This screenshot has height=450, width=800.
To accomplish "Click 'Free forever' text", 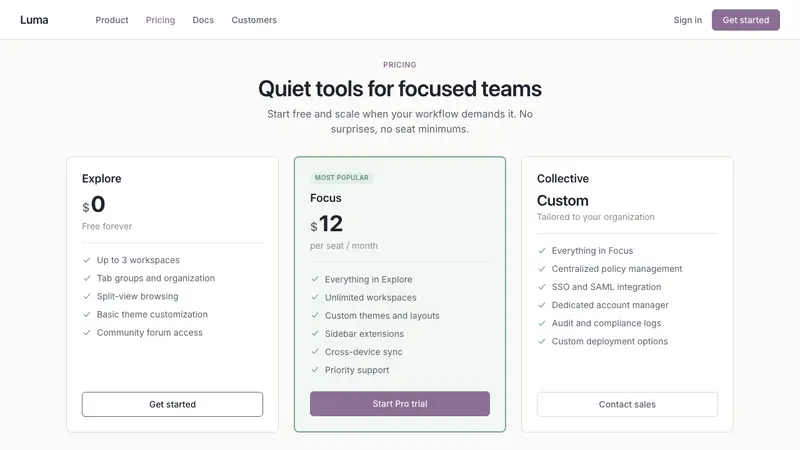I will point(107,226).
